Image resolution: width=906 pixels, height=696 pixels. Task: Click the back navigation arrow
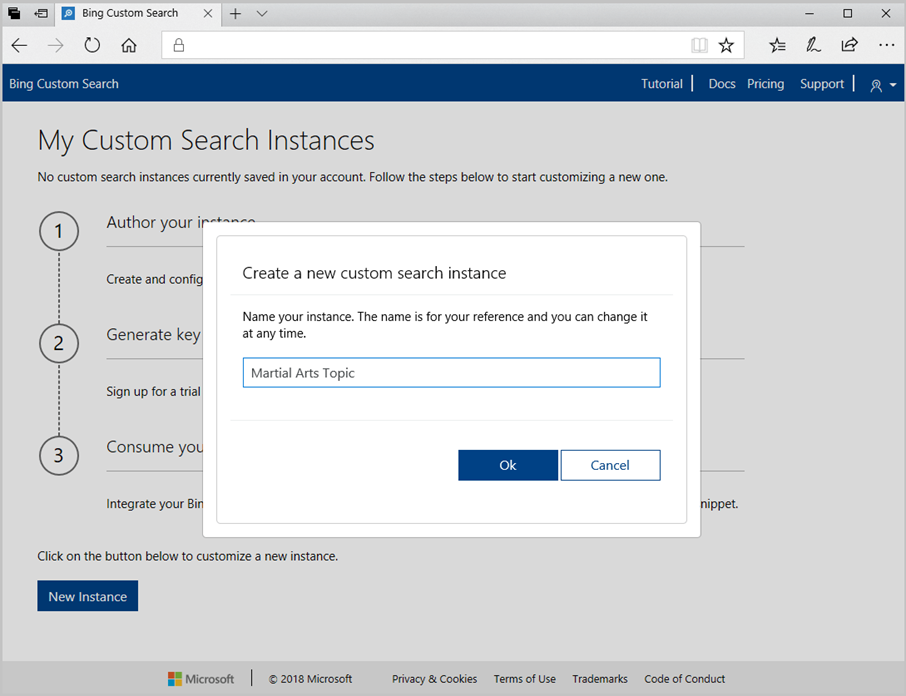click(19, 45)
